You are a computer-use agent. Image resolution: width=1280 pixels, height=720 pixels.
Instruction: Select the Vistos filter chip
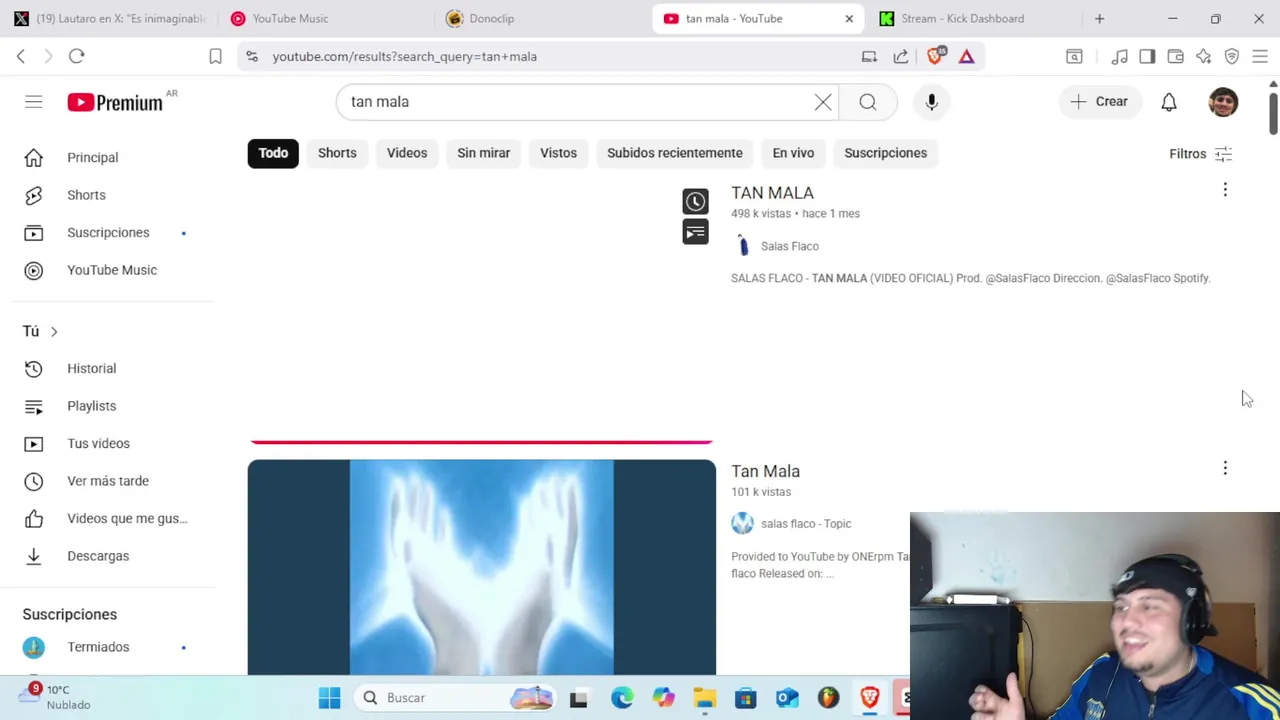558,153
